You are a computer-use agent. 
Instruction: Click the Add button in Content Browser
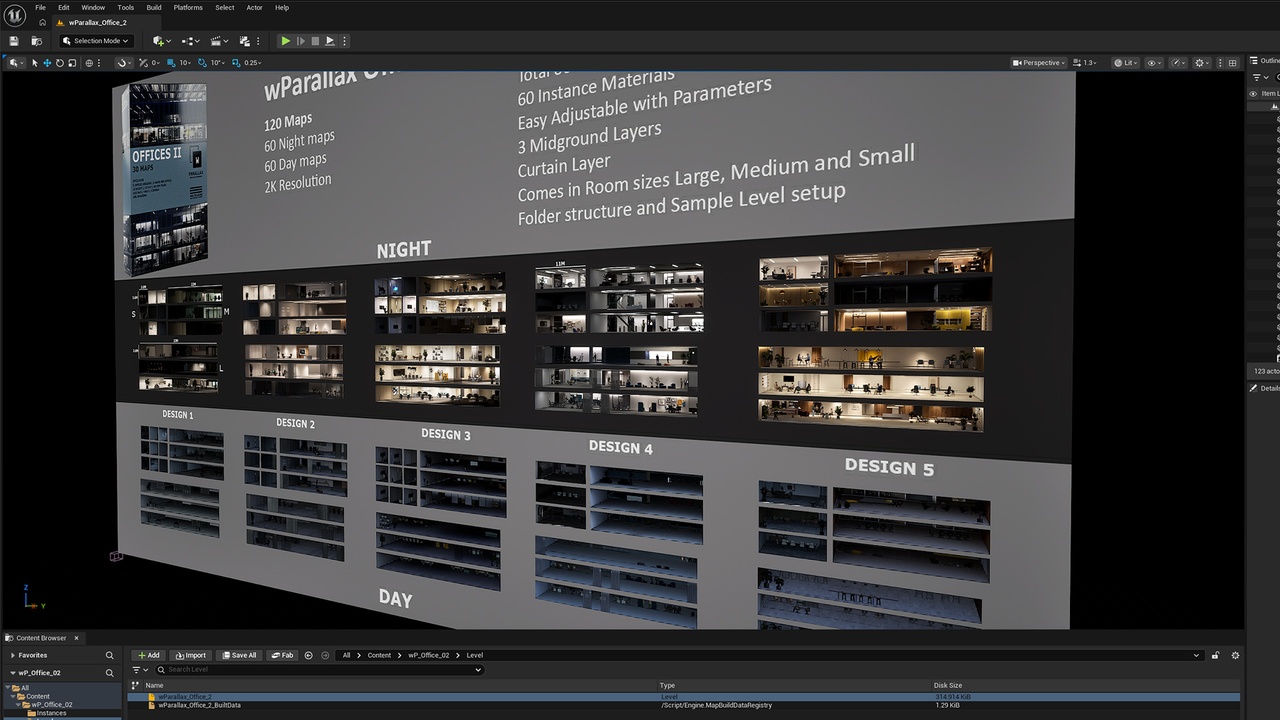point(148,655)
